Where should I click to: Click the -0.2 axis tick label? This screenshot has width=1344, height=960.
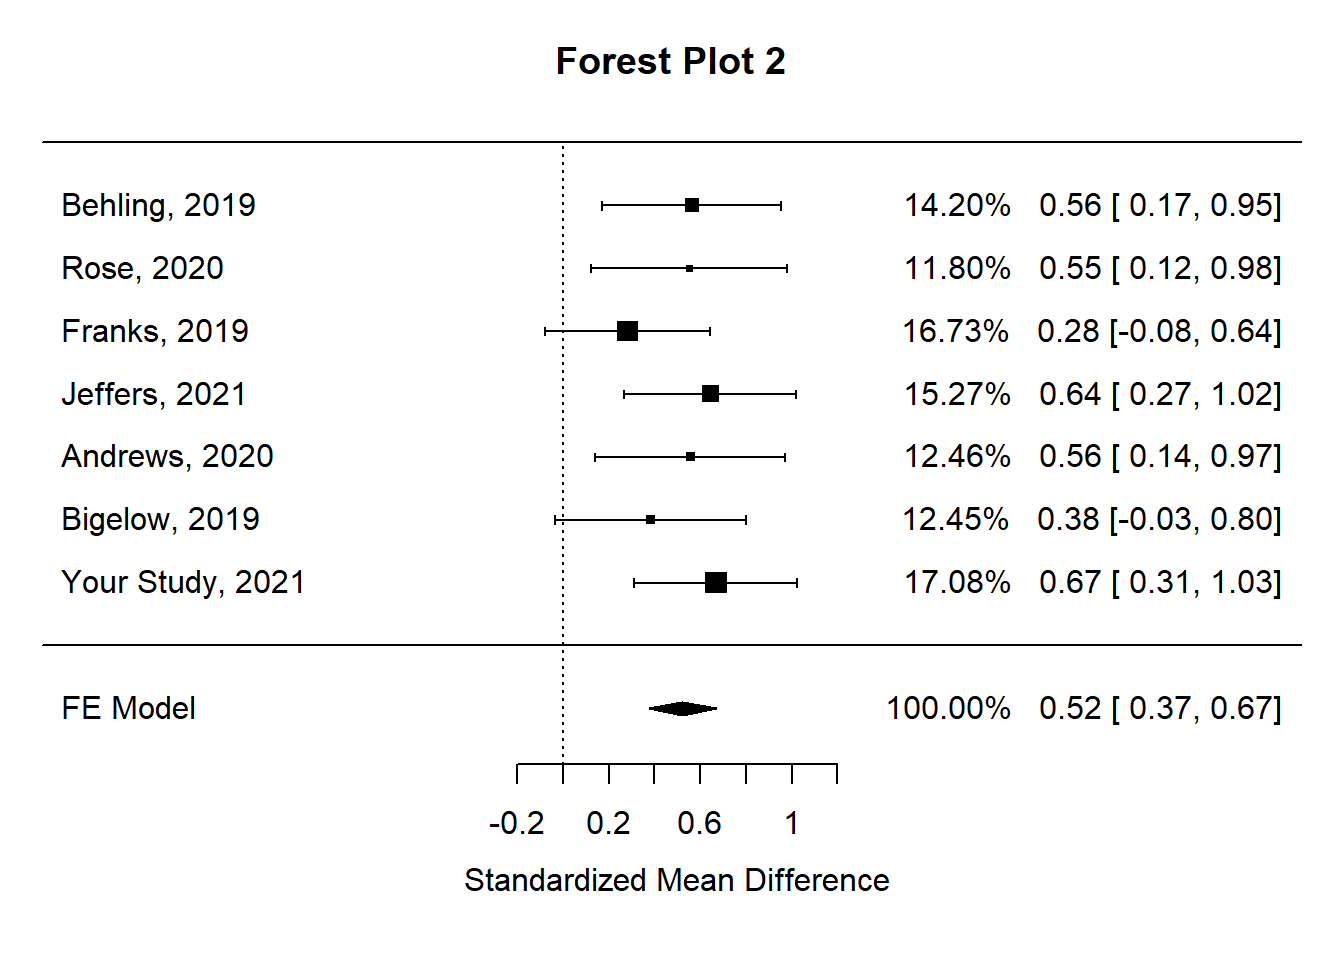[516, 823]
